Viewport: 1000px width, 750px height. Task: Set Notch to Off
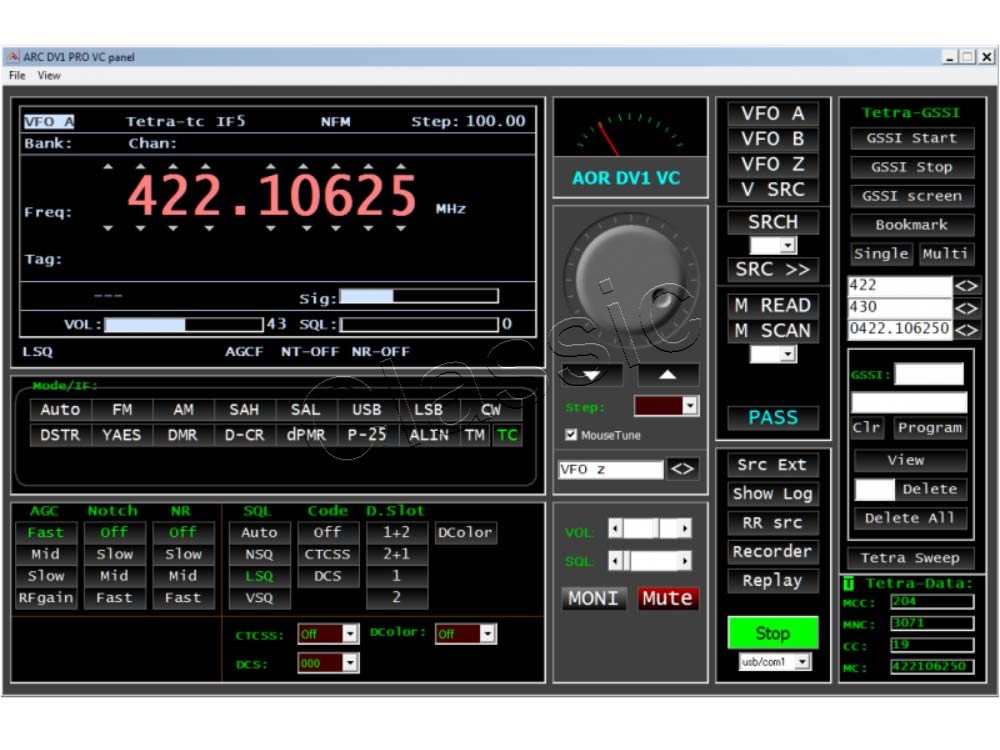coord(114,533)
